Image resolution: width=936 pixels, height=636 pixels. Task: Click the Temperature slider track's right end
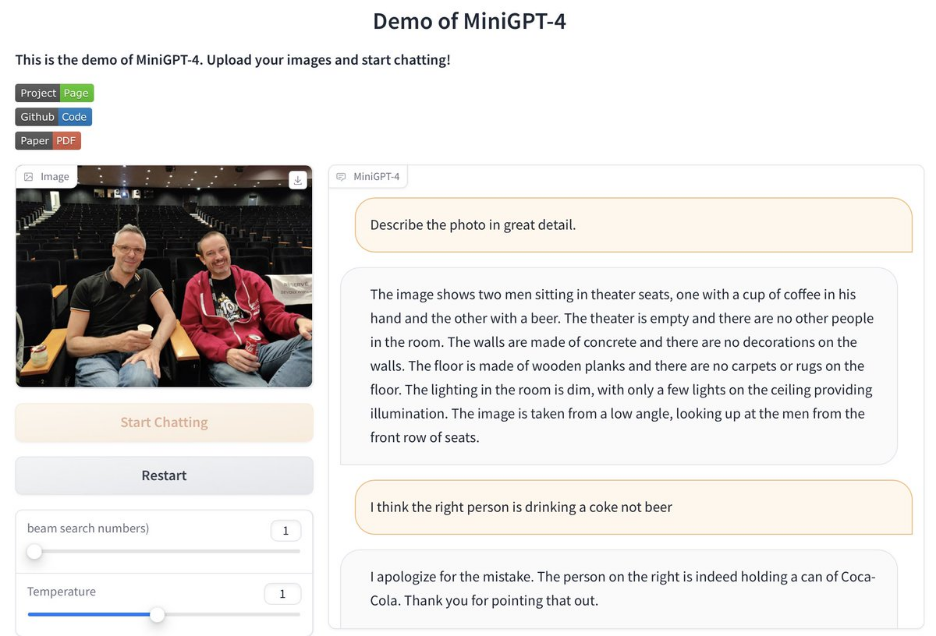click(297, 615)
